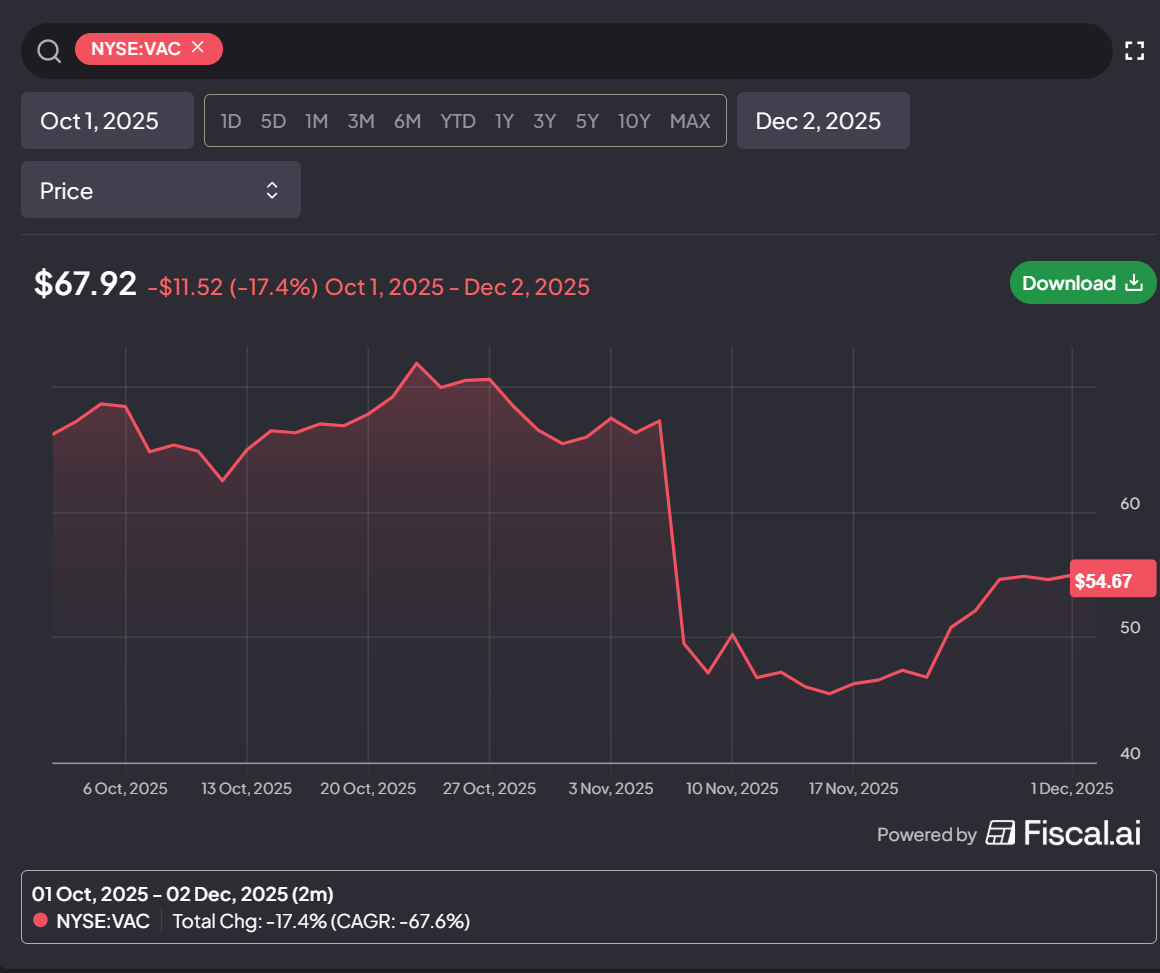The width and height of the screenshot is (1160, 973).
Task: Click the download arrow icon
Action: [x=1133, y=283]
